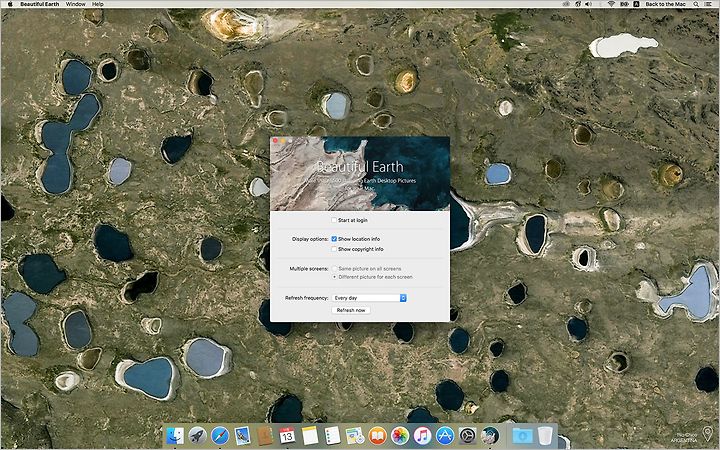Open the Mail stamp icon in Dock
720x450 pixels.
pyautogui.click(x=242, y=435)
